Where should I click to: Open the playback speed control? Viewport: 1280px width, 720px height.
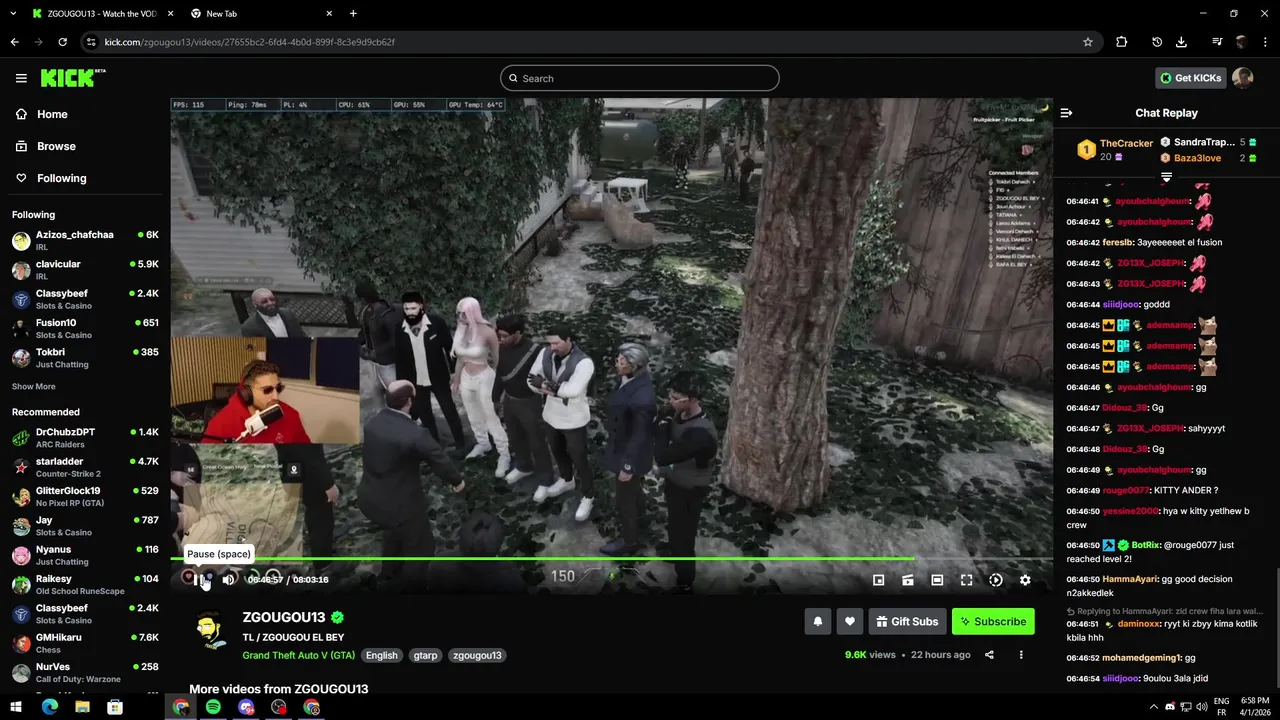coord(996,580)
